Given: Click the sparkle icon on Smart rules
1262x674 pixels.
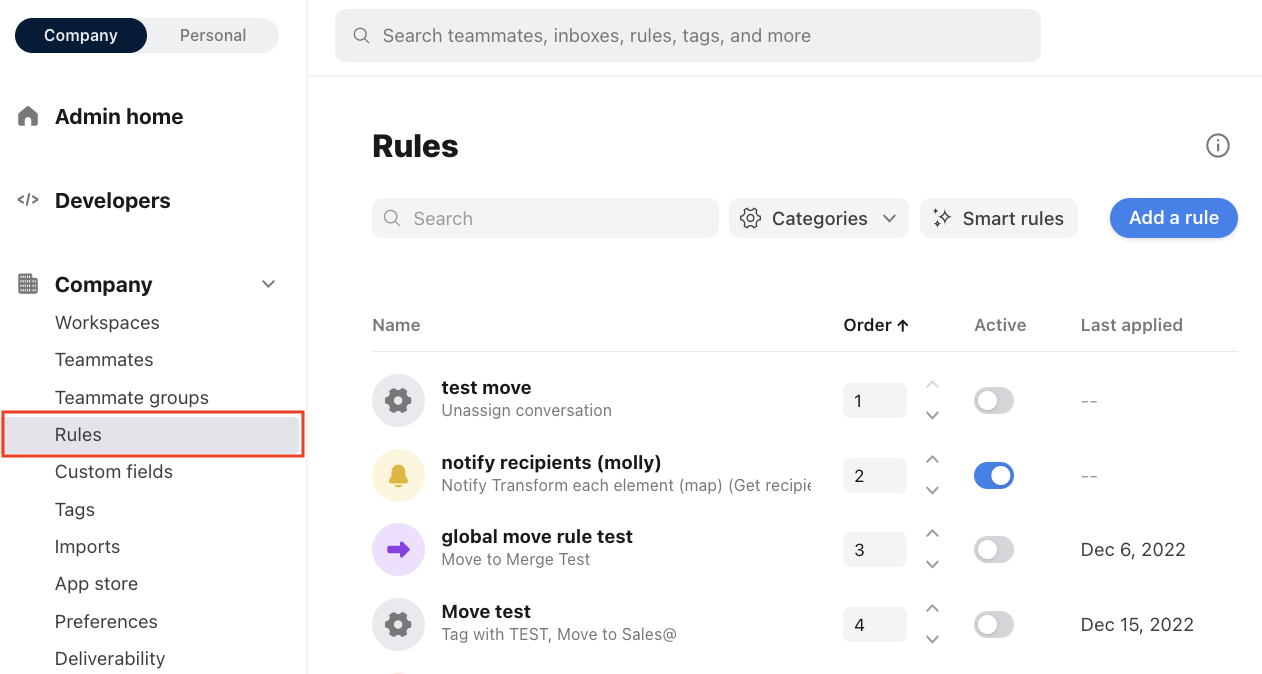Looking at the screenshot, I should pyautogui.click(x=941, y=217).
